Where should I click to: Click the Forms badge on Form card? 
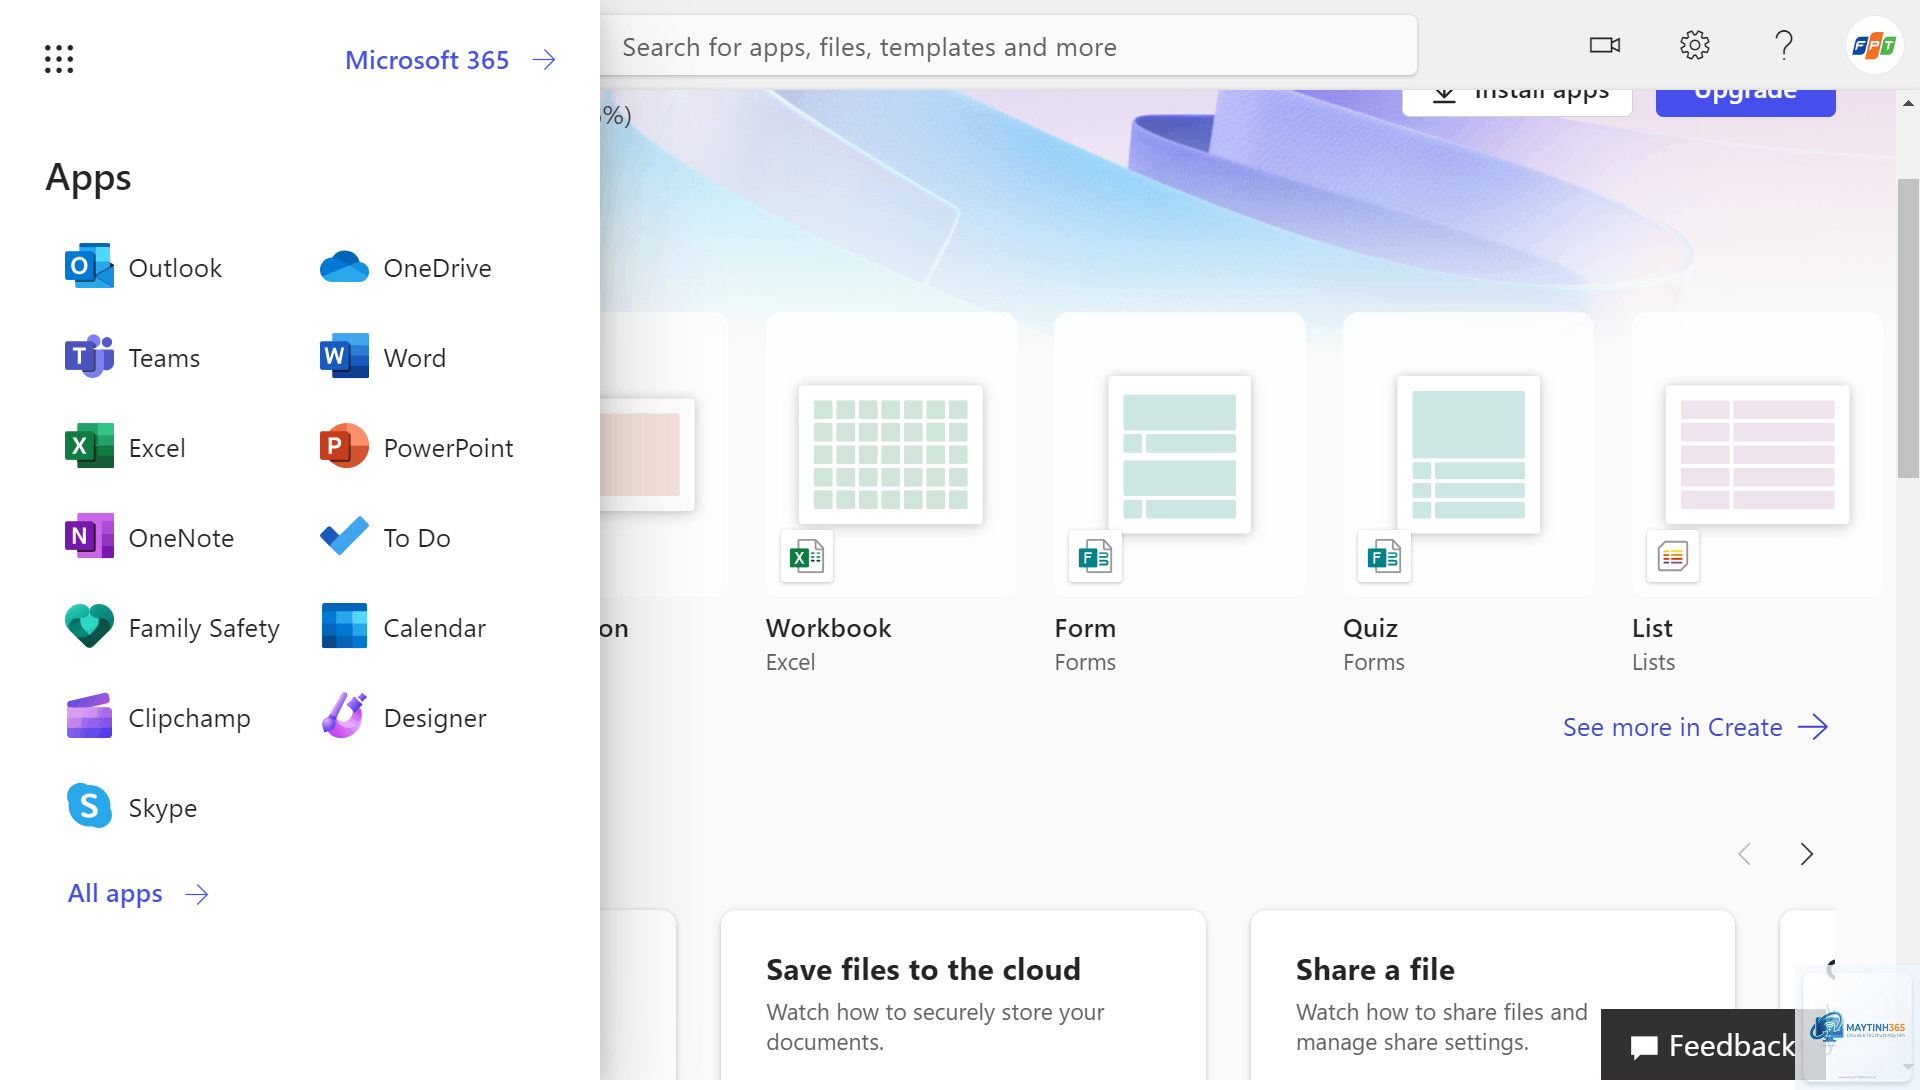click(1096, 556)
